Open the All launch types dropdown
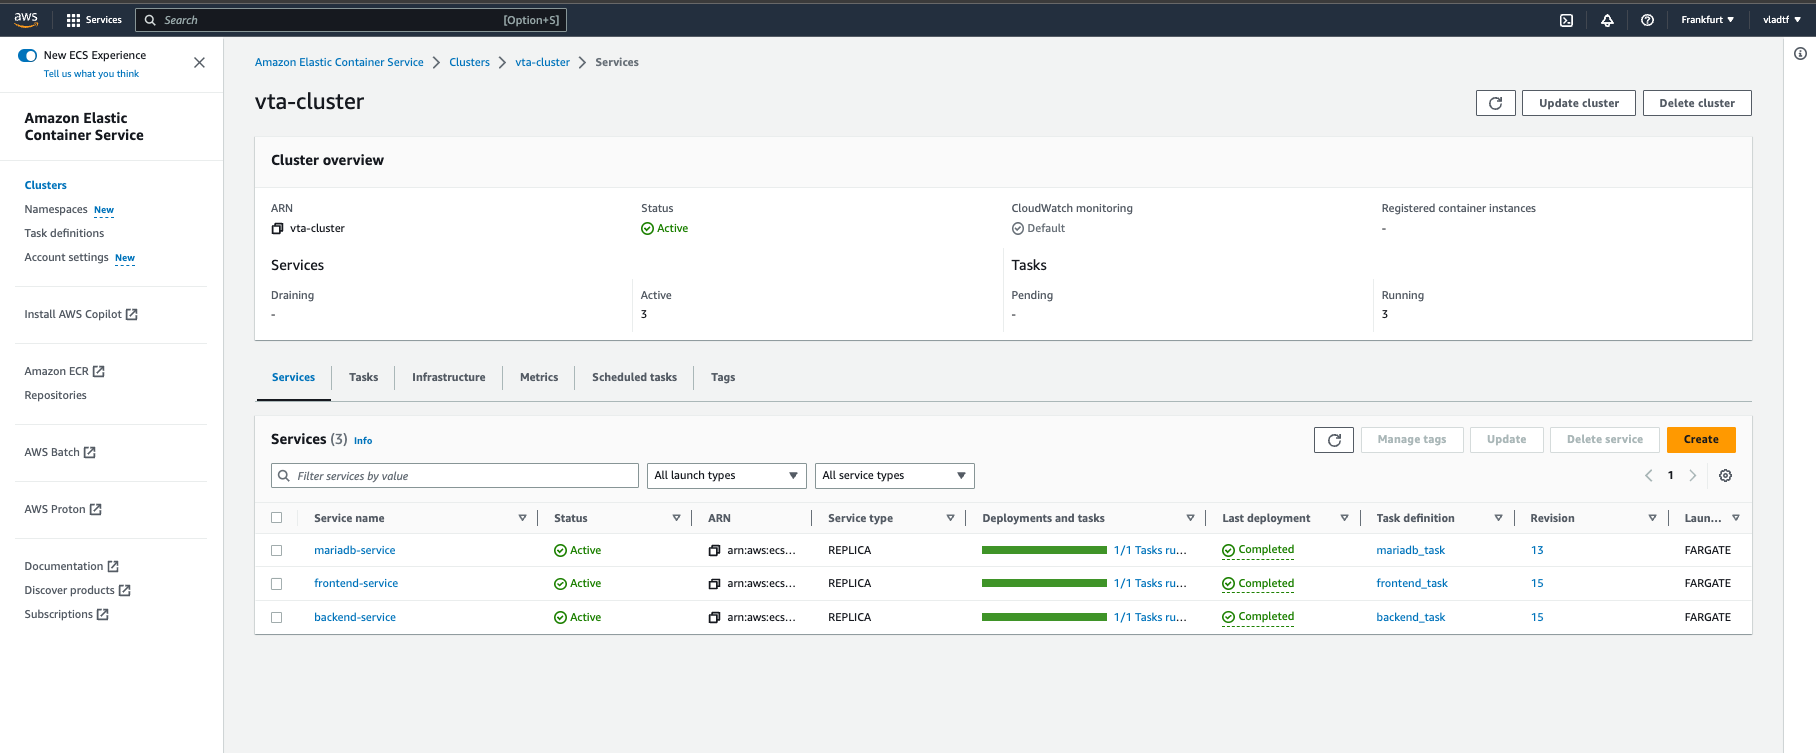1816x753 pixels. click(727, 476)
